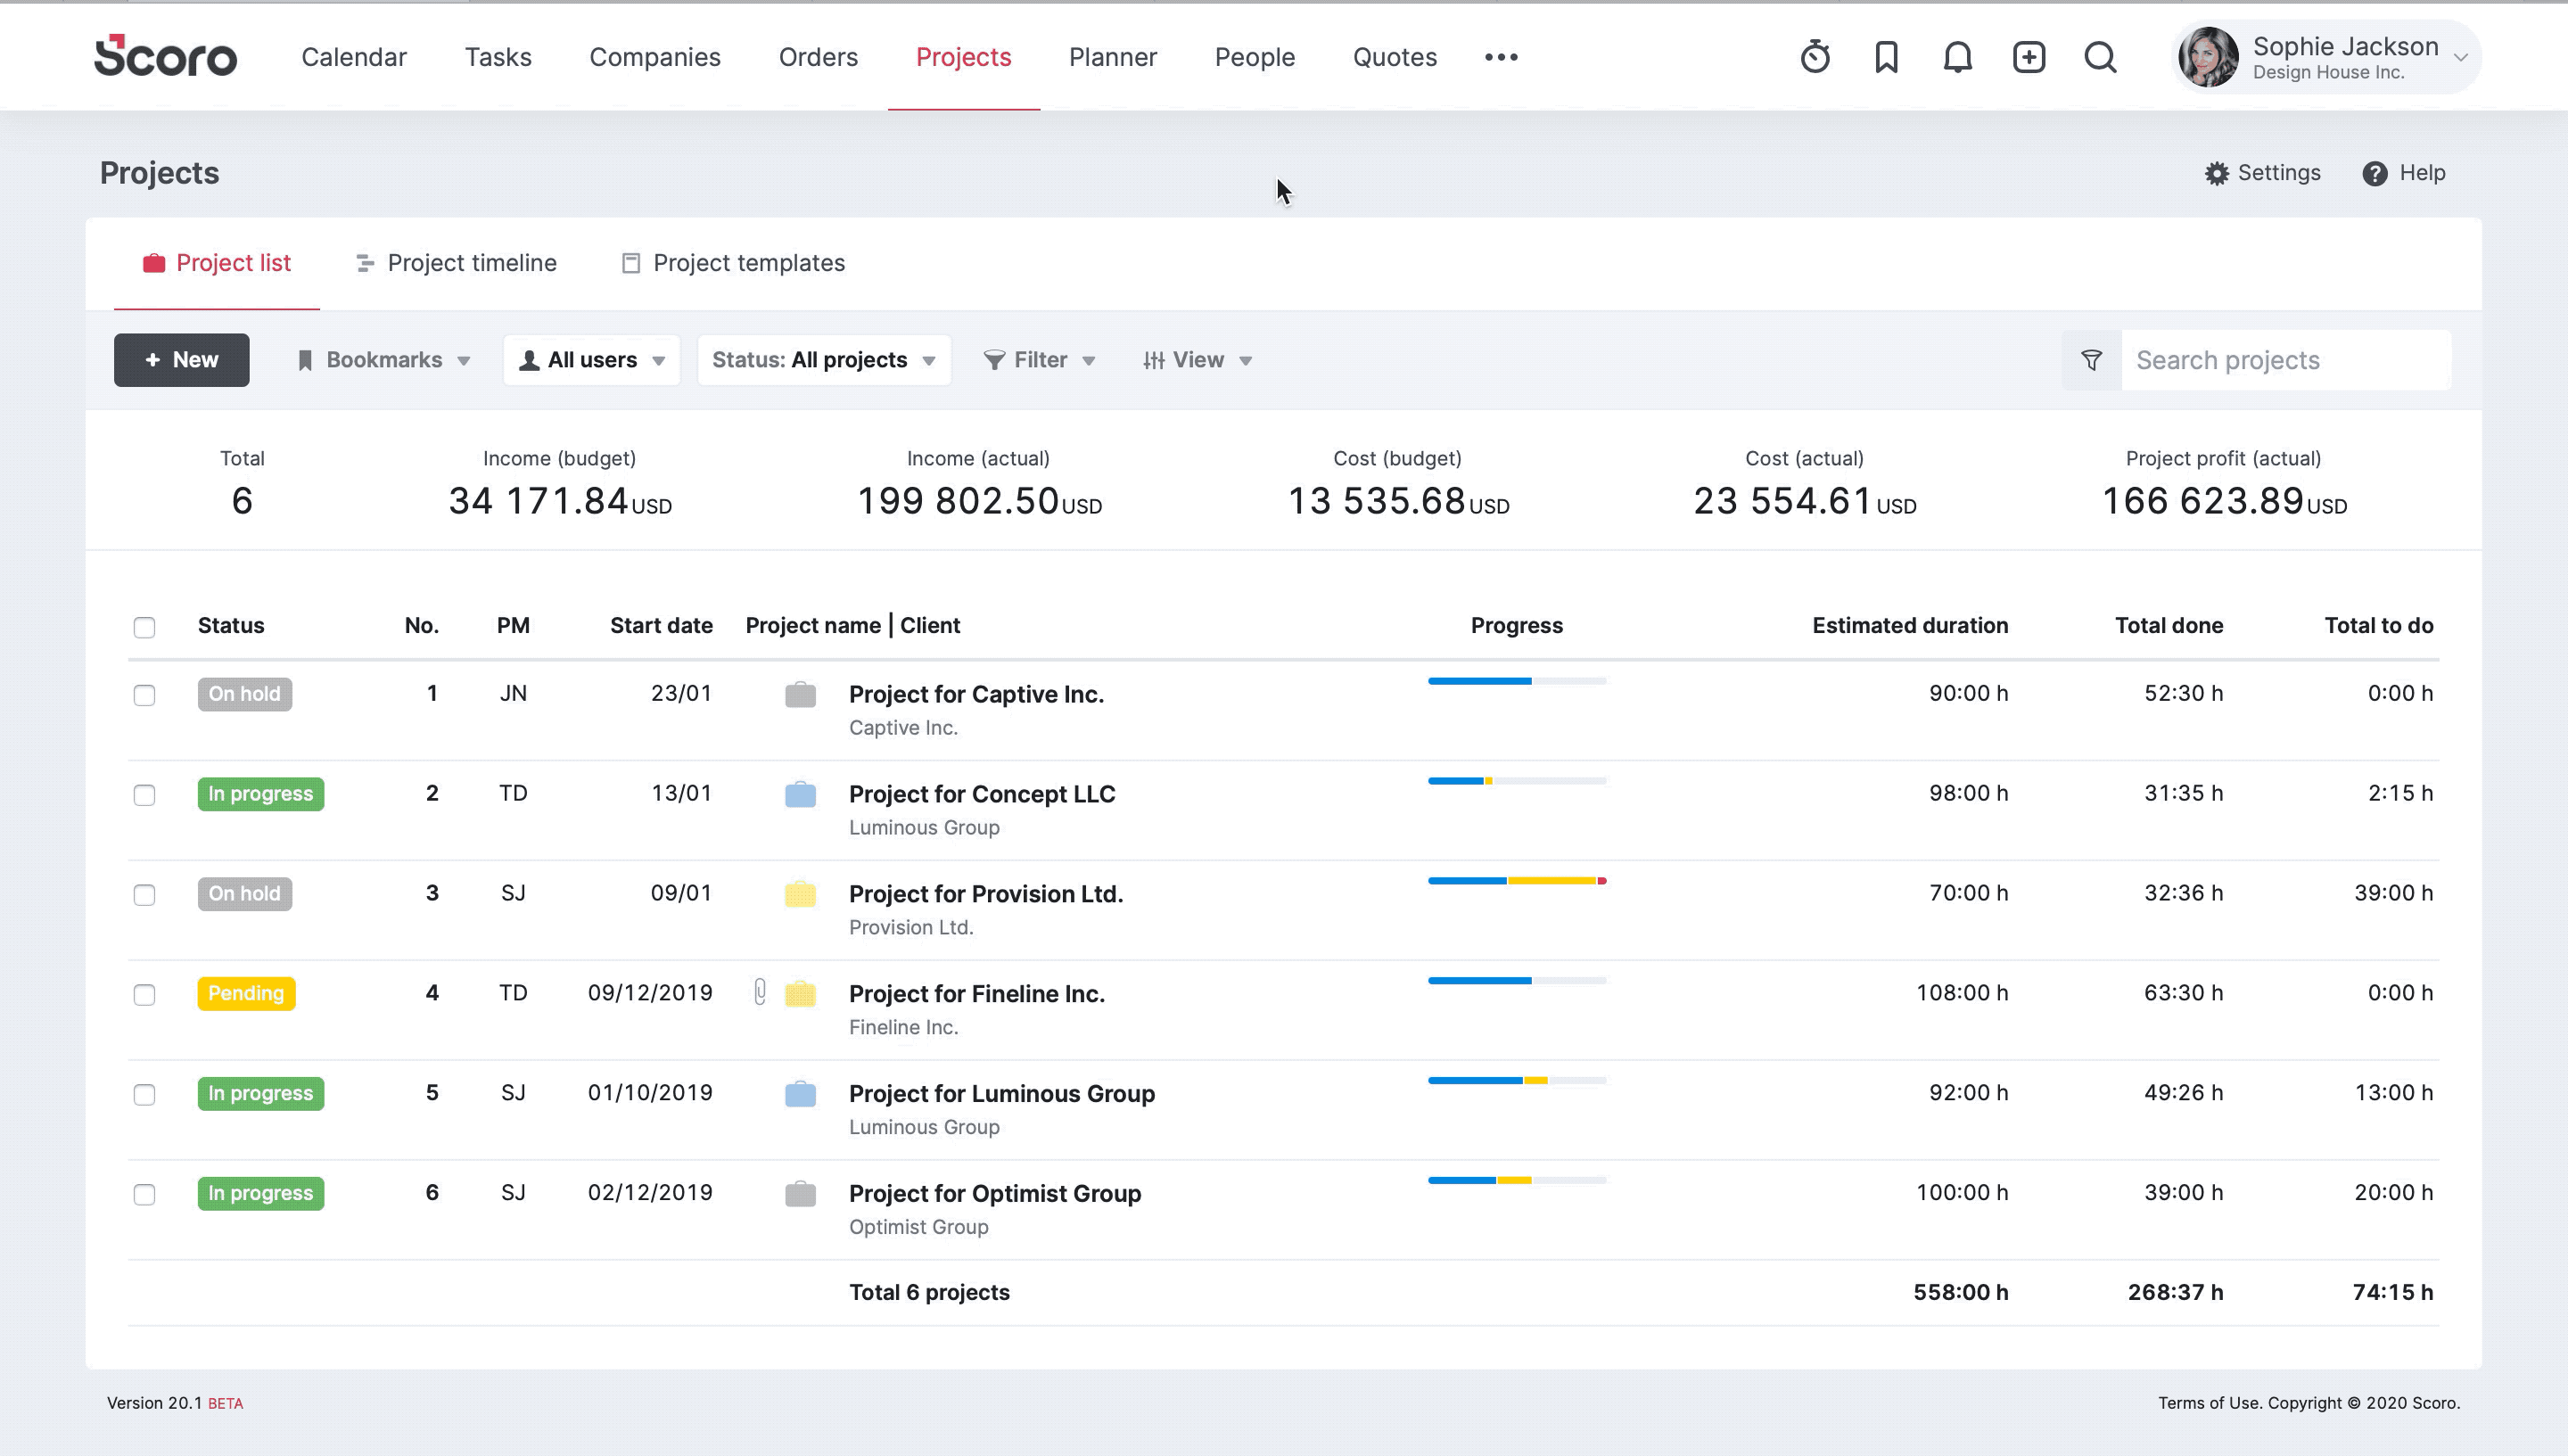Open the bookmarks icon in top bar

[1886, 57]
